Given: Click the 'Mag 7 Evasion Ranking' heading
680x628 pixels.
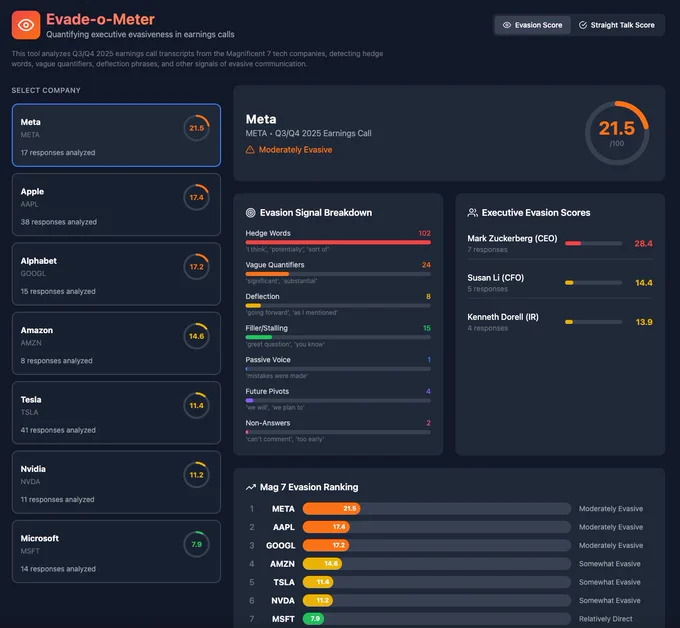Looking at the screenshot, I should pyautogui.click(x=309, y=487).
